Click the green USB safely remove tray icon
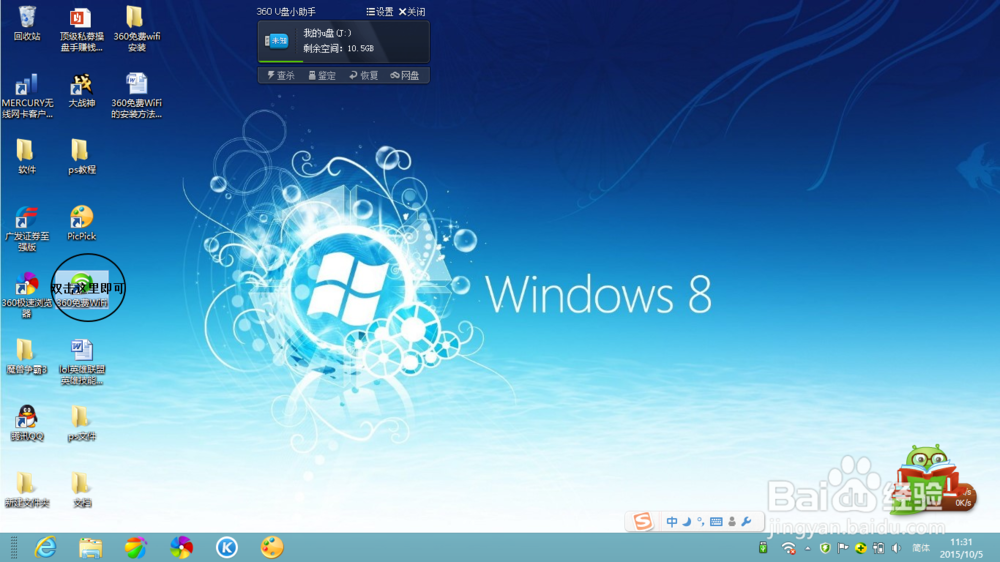 pos(763,548)
